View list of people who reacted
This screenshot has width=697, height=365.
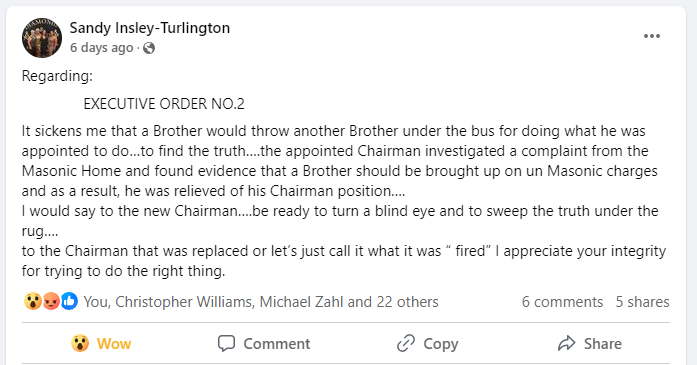261,302
